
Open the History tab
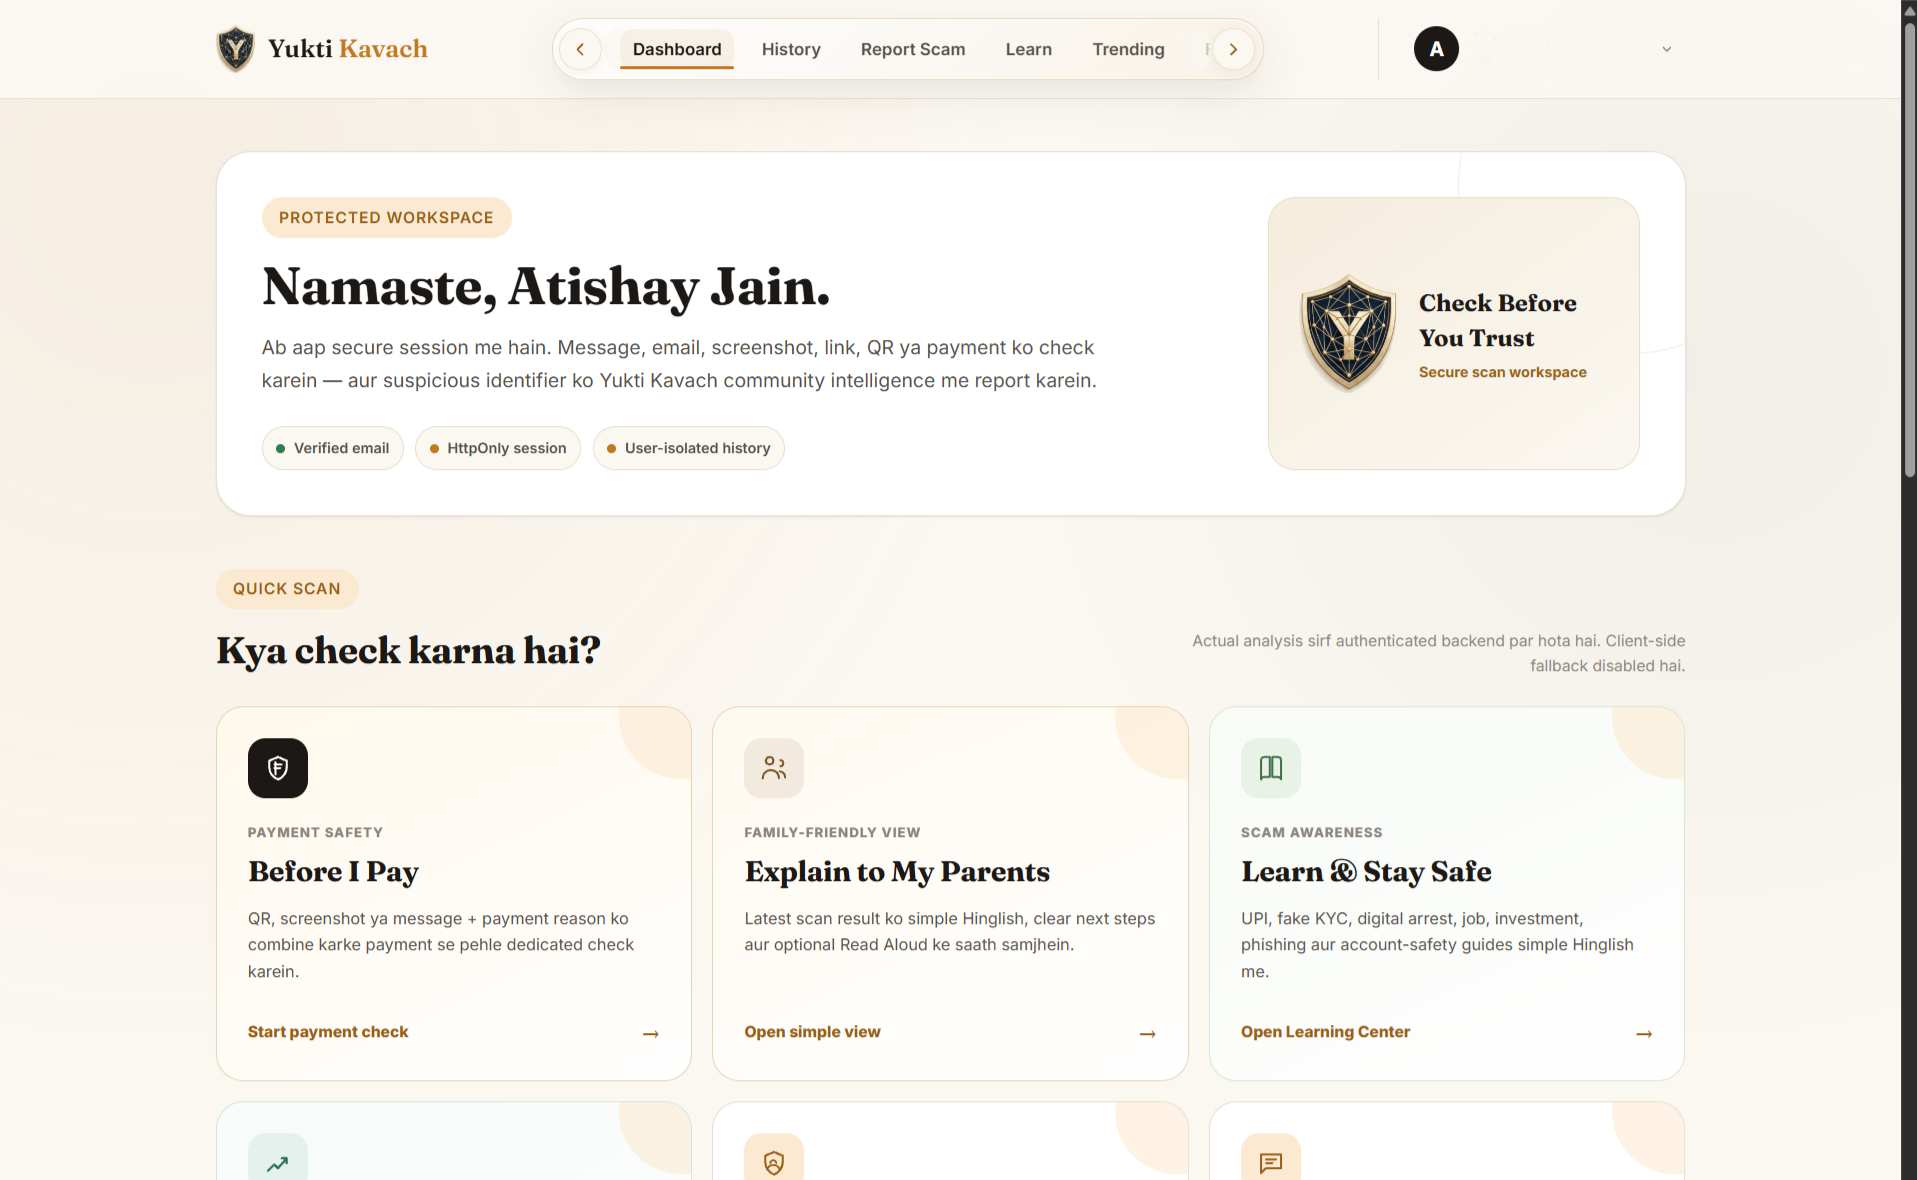791,49
